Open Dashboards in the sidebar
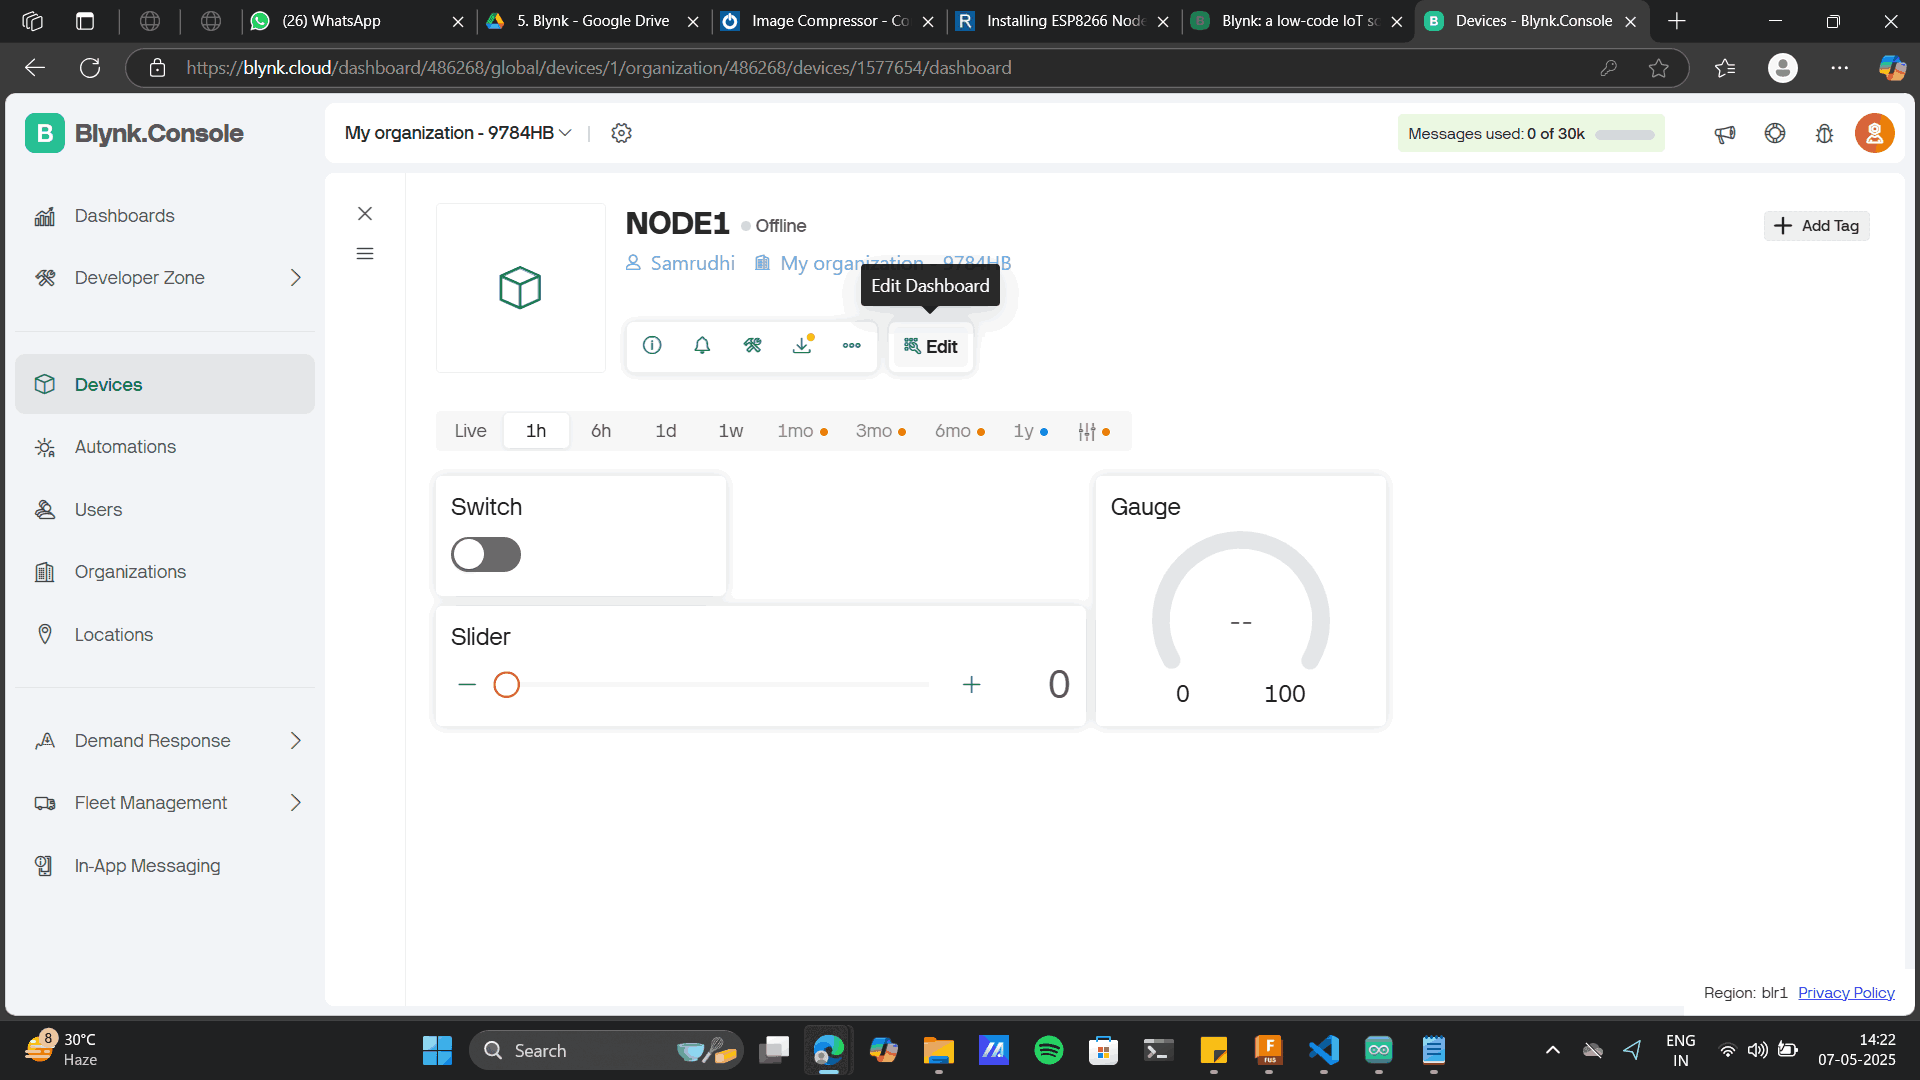Image resolution: width=1920 pixels, height=1080 pixels. click(165, 216)
